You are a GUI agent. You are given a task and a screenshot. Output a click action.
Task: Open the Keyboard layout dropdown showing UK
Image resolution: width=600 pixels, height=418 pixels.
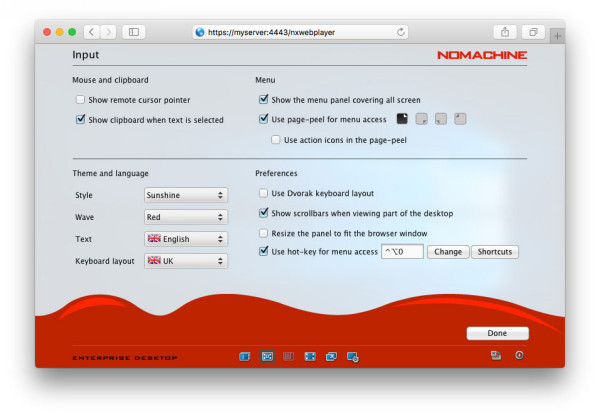(x=186, y=261)
